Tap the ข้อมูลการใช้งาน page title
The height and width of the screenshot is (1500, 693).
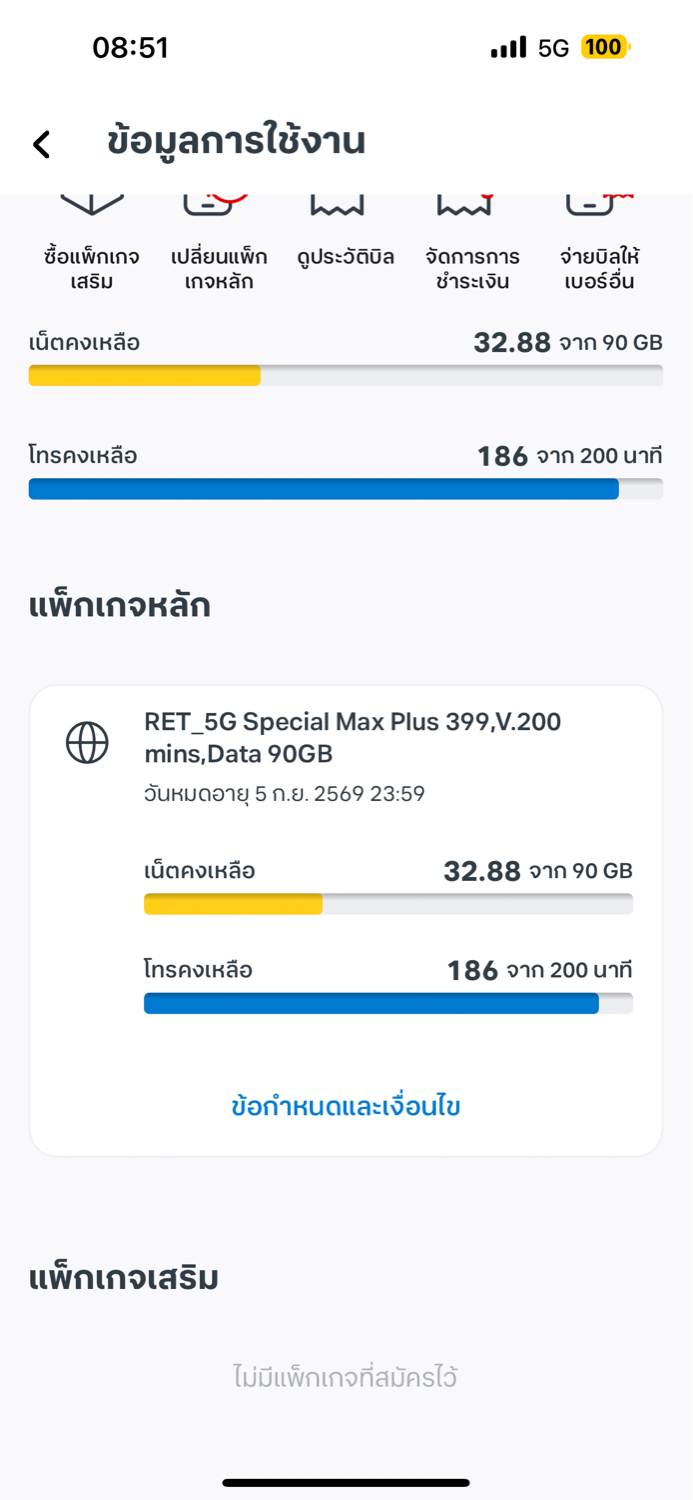pyautogui.click(x=236, y=142)
